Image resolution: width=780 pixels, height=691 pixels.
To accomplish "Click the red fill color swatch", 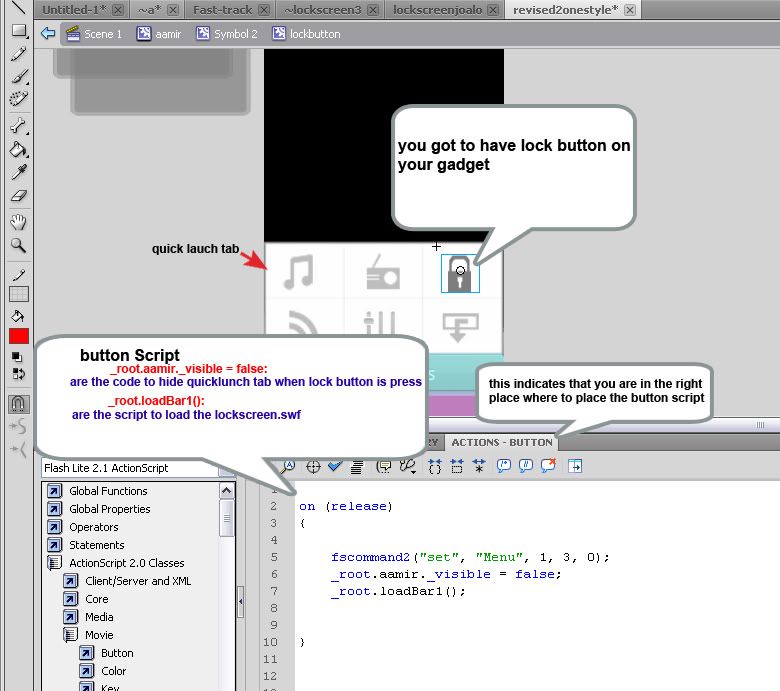I will click(19, 336).
